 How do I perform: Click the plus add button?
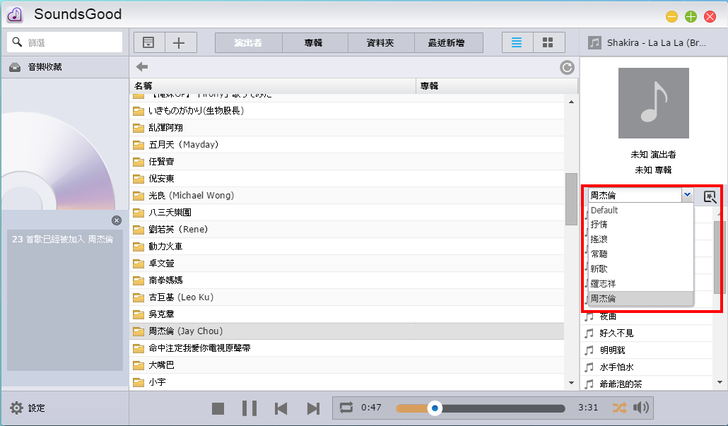click(x=179, y=42)
